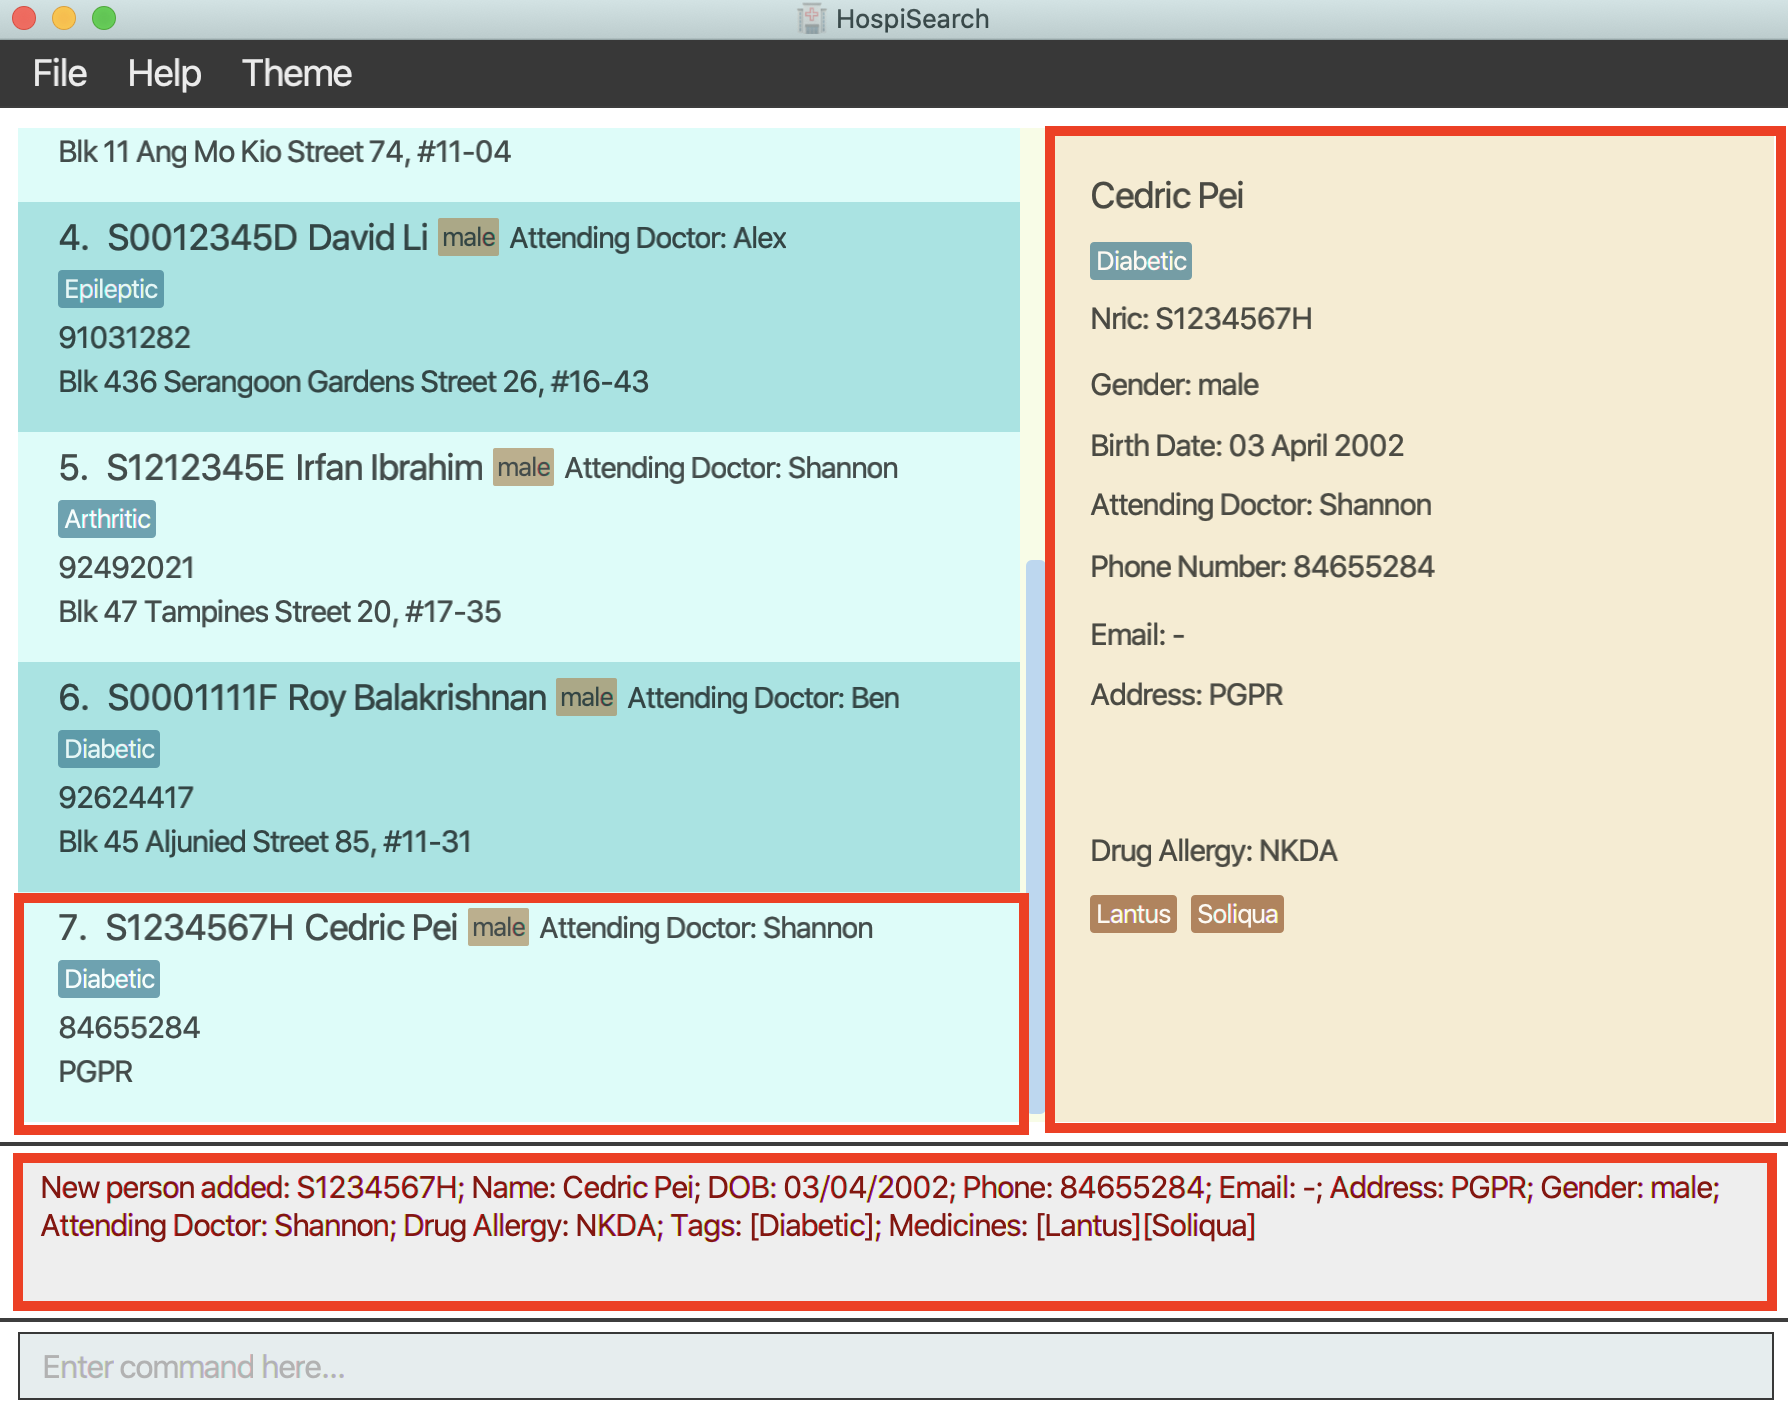The height and width of the screenshot is (1406, 1788).
Task: Click the Lantus medicine tag
Action: (x=1133, y=914)
